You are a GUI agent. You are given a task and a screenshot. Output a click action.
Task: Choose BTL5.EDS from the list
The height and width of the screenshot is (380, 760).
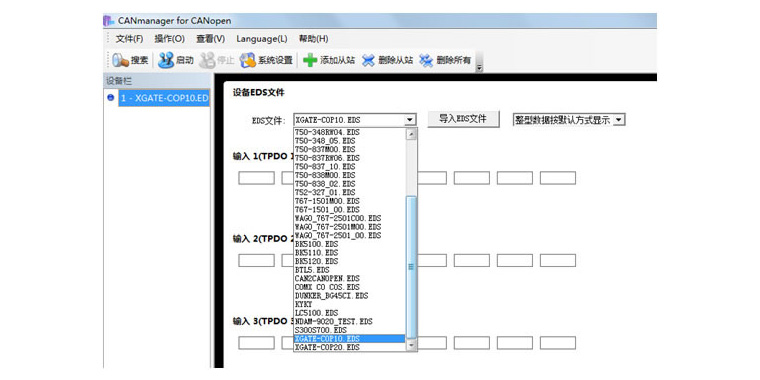click(349, 270)
